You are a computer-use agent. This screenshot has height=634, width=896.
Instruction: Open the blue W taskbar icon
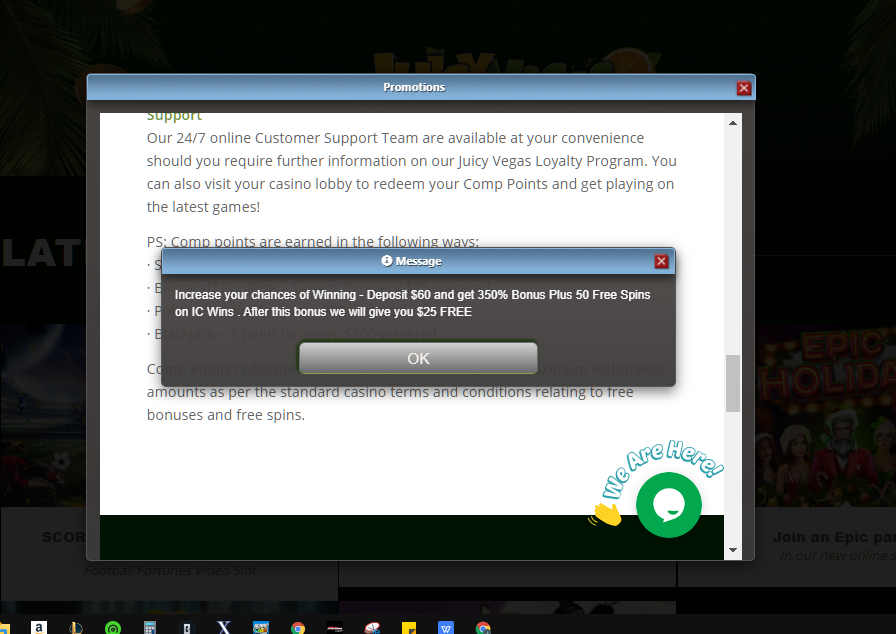[446, 628]
